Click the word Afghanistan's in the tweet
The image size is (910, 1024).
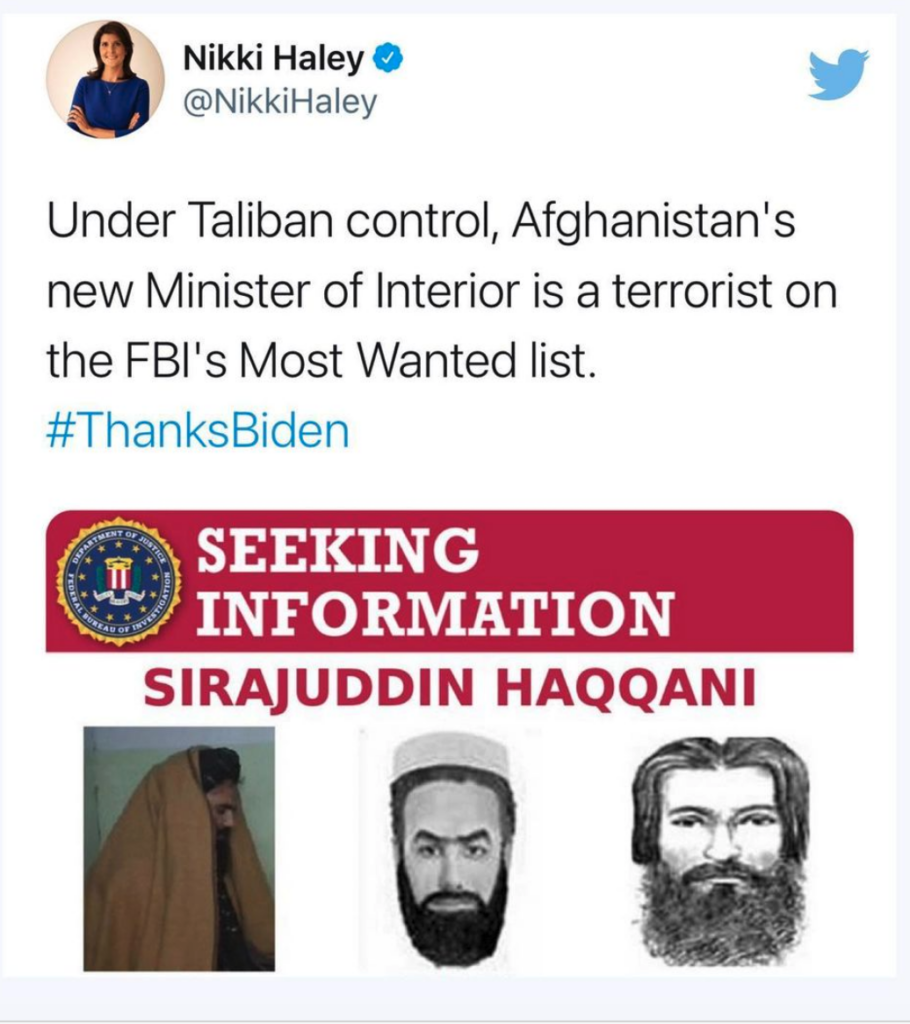point(654,223)
